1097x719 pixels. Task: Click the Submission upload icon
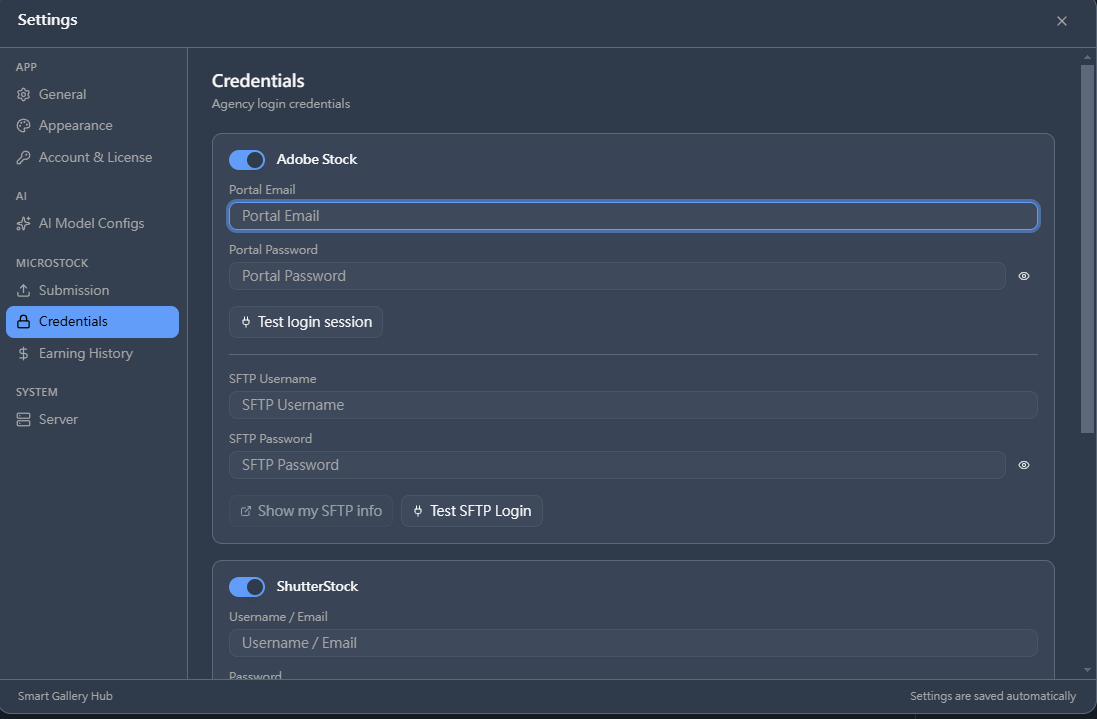(23, 290)
